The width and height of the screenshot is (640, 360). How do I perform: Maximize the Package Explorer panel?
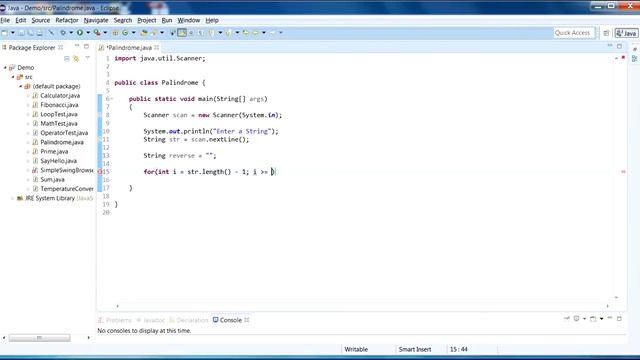pyautogui.click(x=87, y=47)
